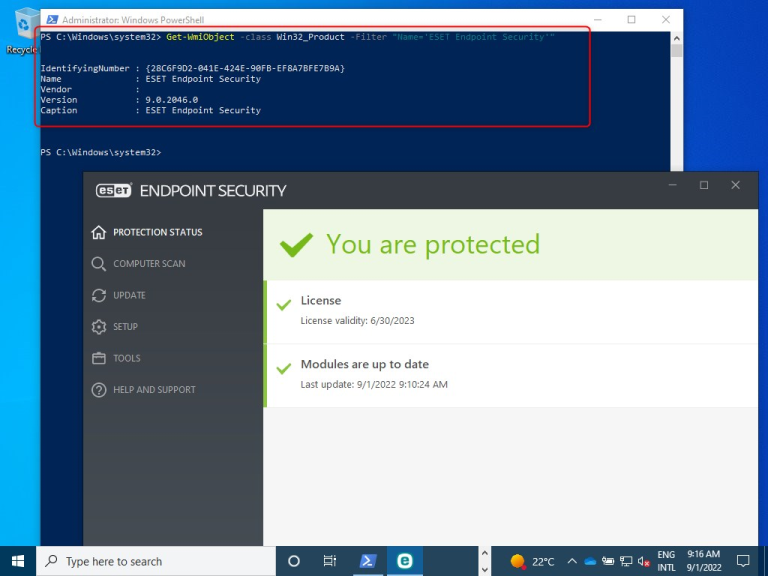Maximize the ESET Endpoint Security window
768x576 pixels.
click(704, 185)
